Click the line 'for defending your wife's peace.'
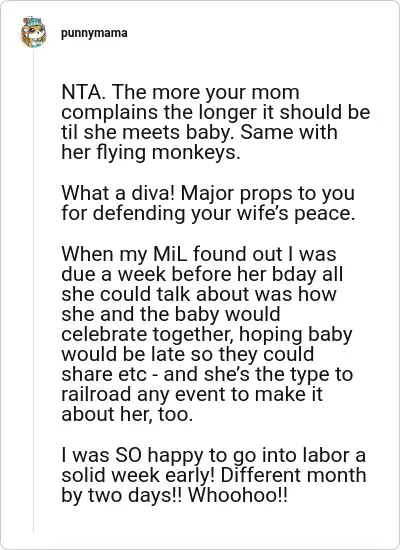400x550 pixels. [208, 213]
